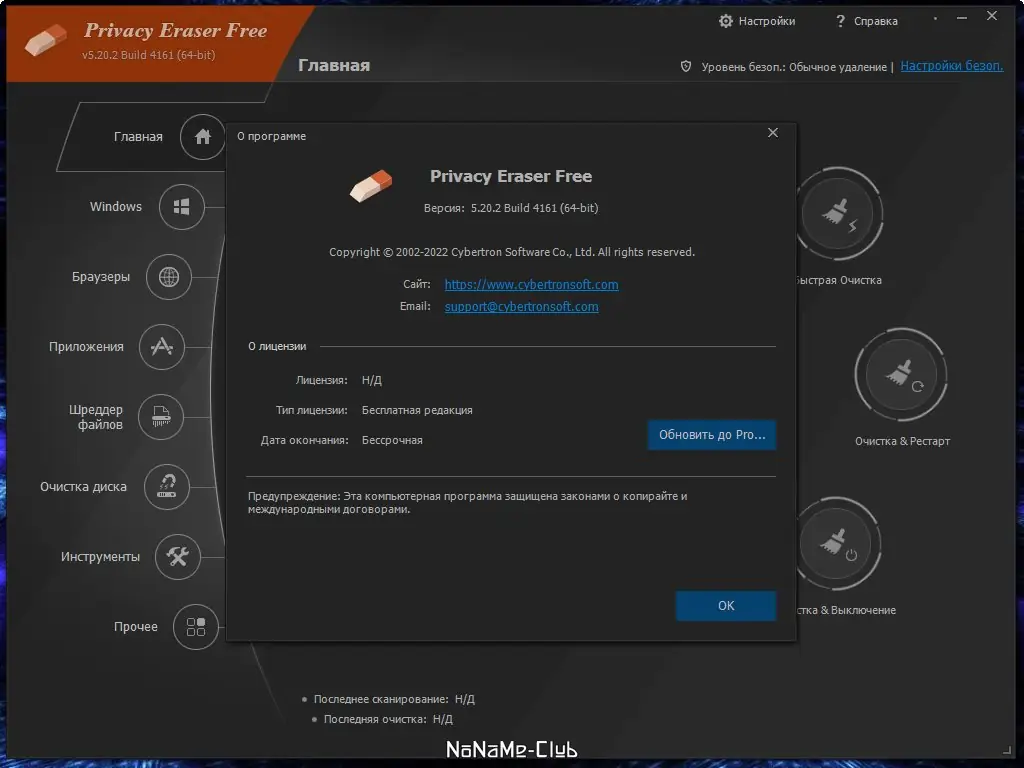Open the Applications icon in sidebar

pos(161,347)
